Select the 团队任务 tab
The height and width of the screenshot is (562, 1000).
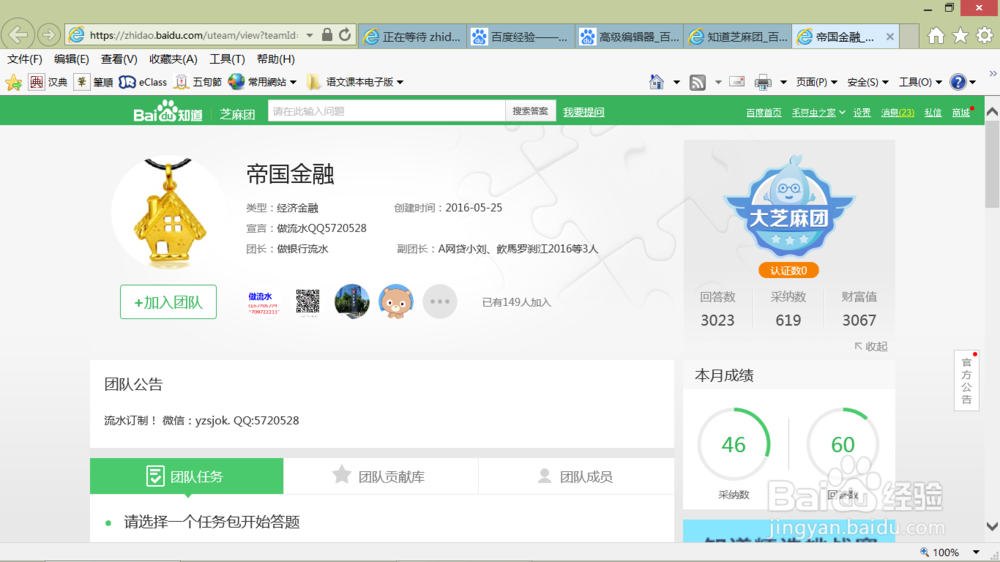186,476
